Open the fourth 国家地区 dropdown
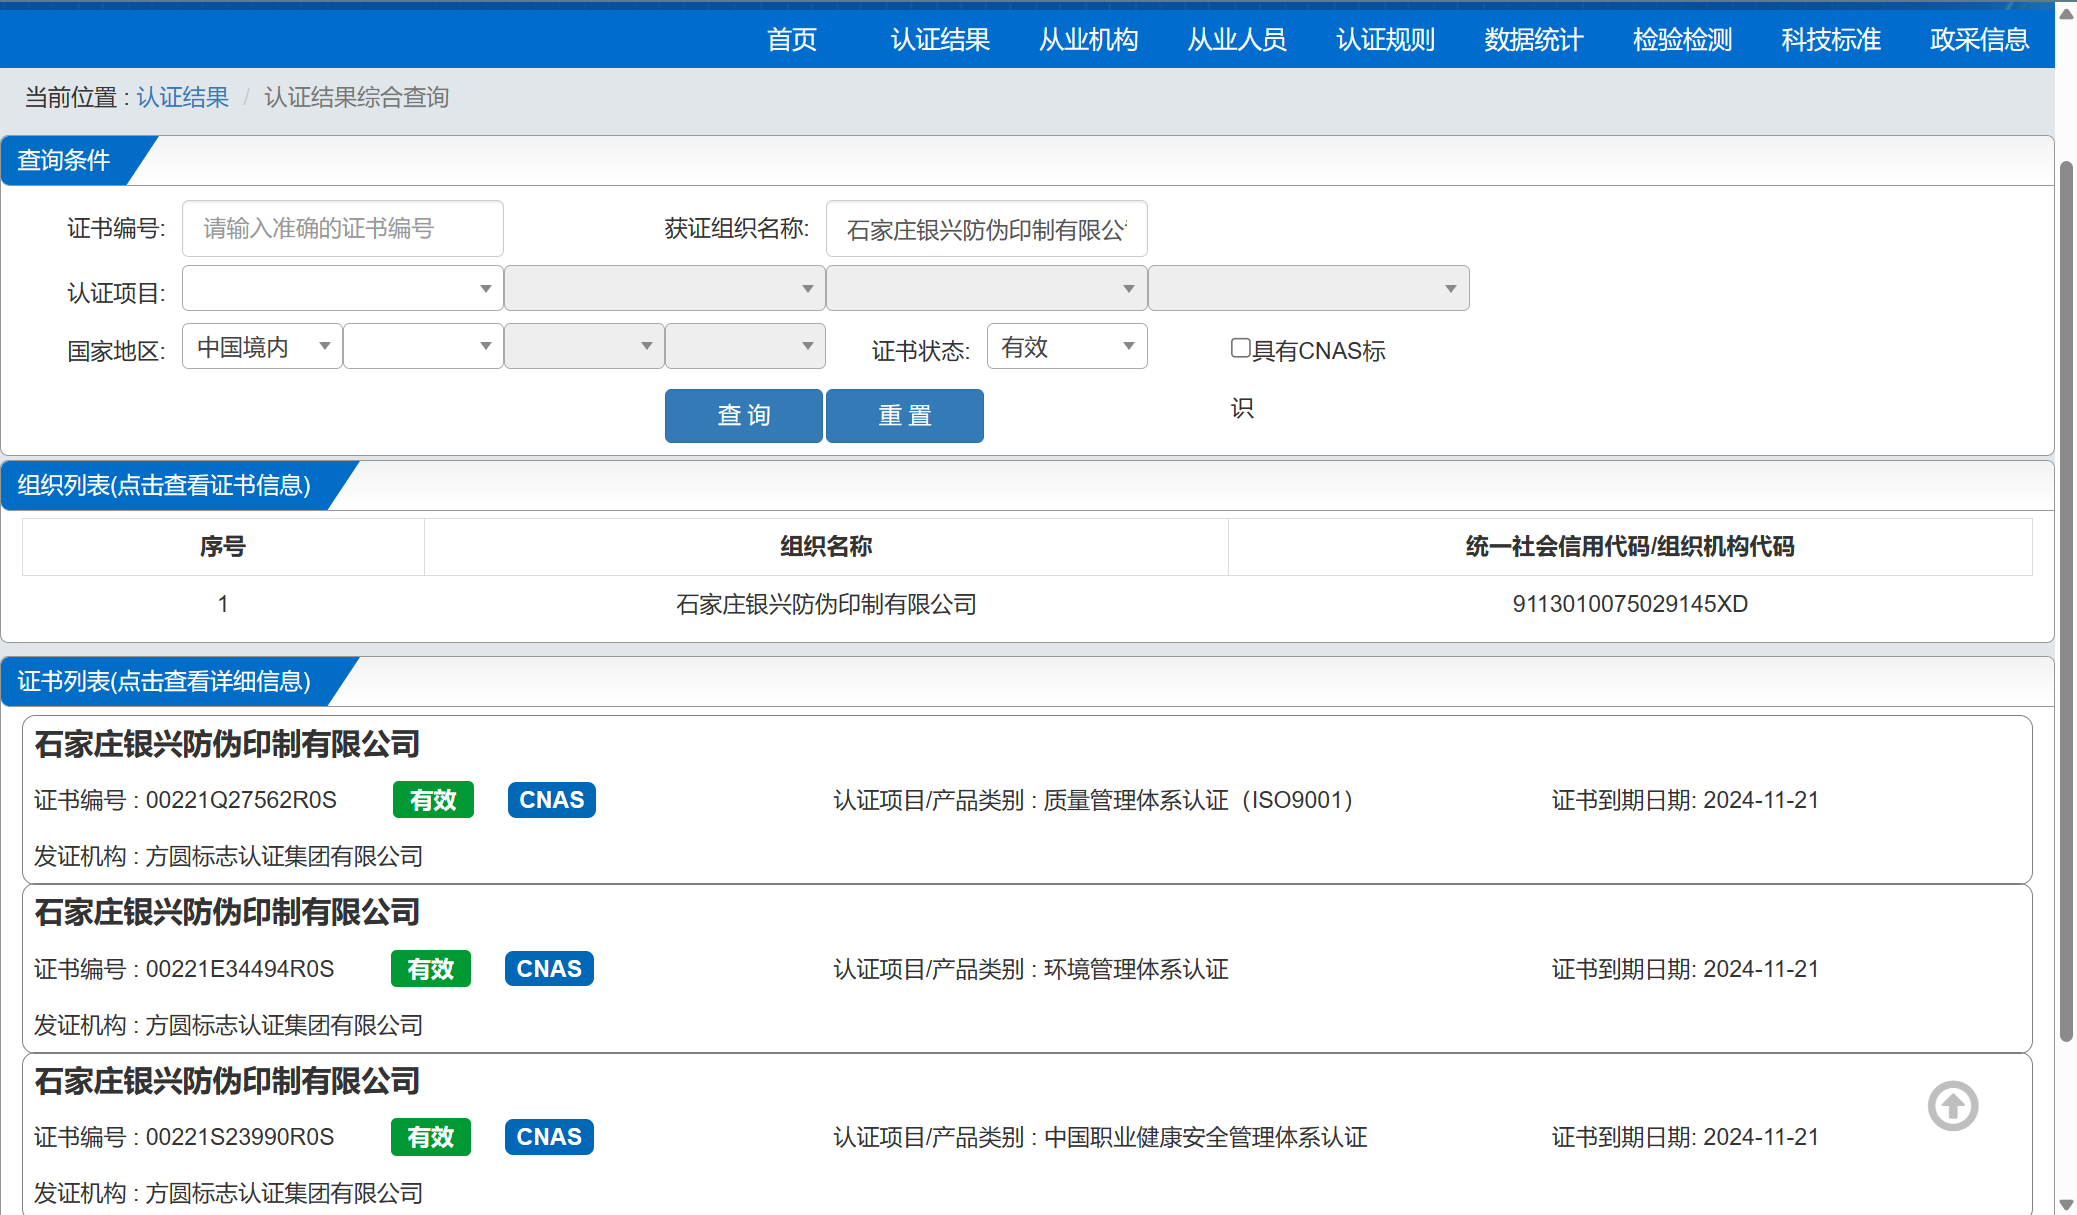This screenshot has width=2077, height=1215. 745,346
